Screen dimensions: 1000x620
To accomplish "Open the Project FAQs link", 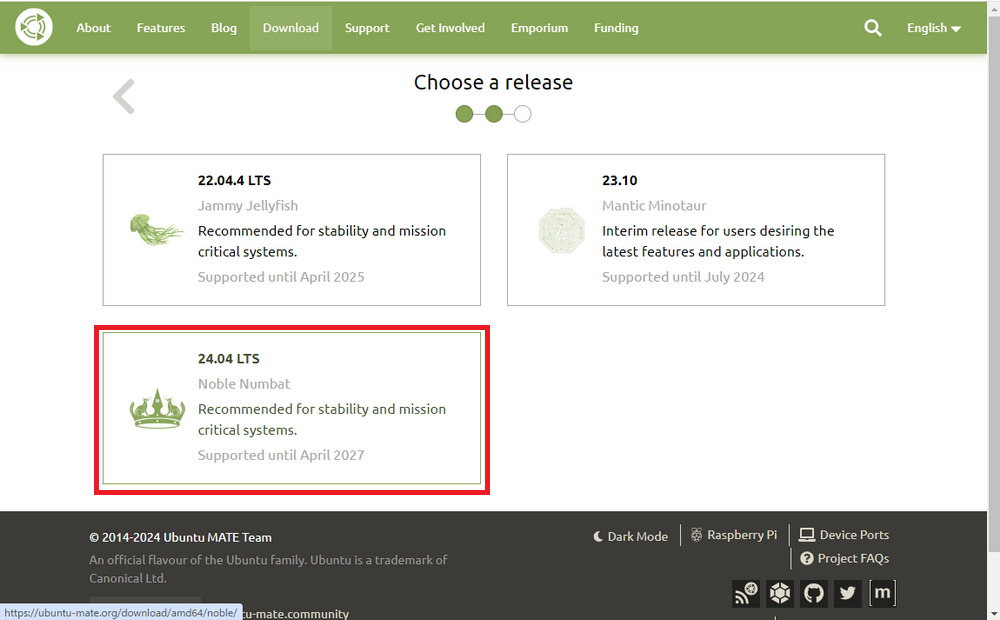I will (845, 558).
